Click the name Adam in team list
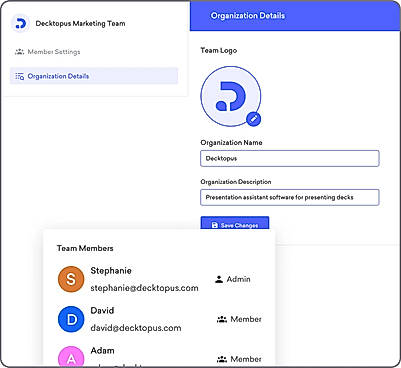The height and width of the screenshot is (368, 401). click(102, 350)
